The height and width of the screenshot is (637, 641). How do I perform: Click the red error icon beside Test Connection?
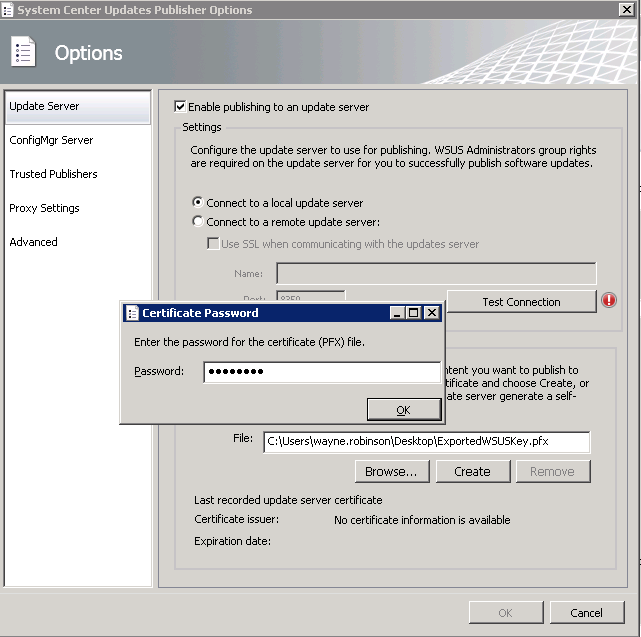click(609, 300)
